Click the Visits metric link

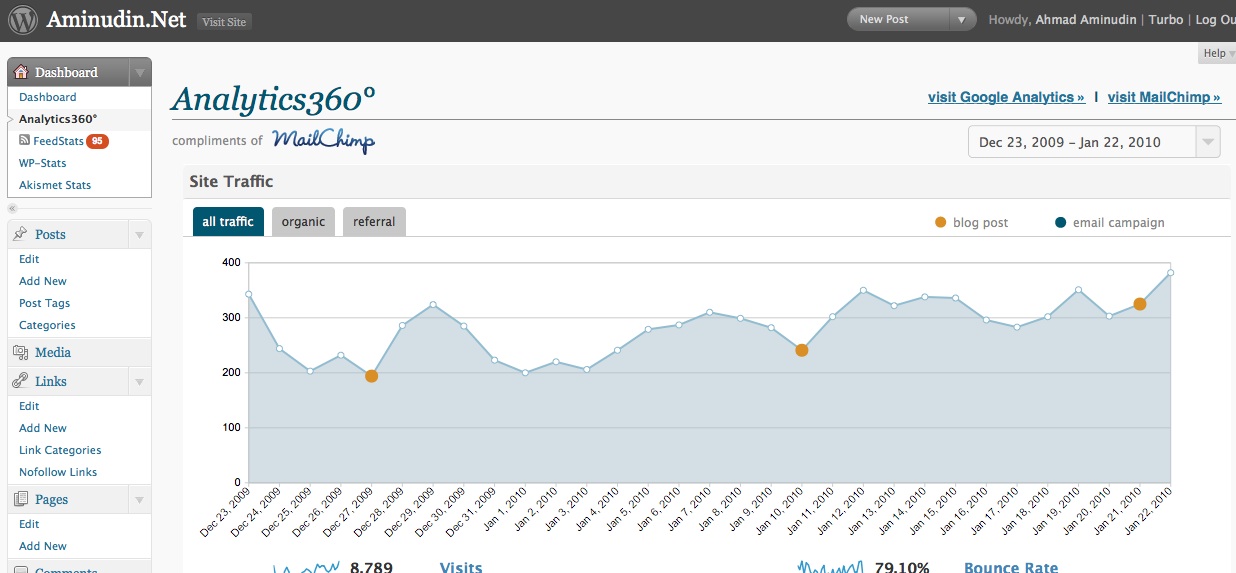[x=461, y=567]
